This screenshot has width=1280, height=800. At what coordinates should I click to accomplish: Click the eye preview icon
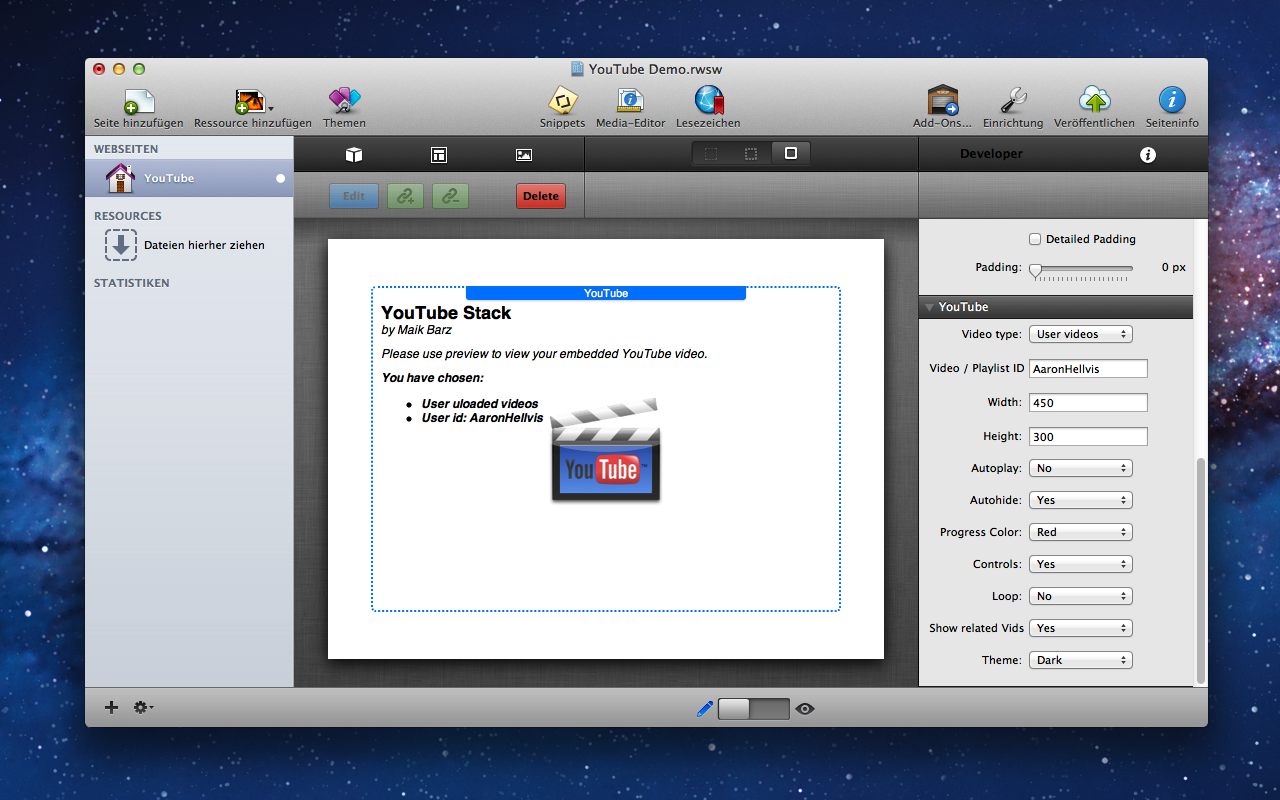click(805, 709)
